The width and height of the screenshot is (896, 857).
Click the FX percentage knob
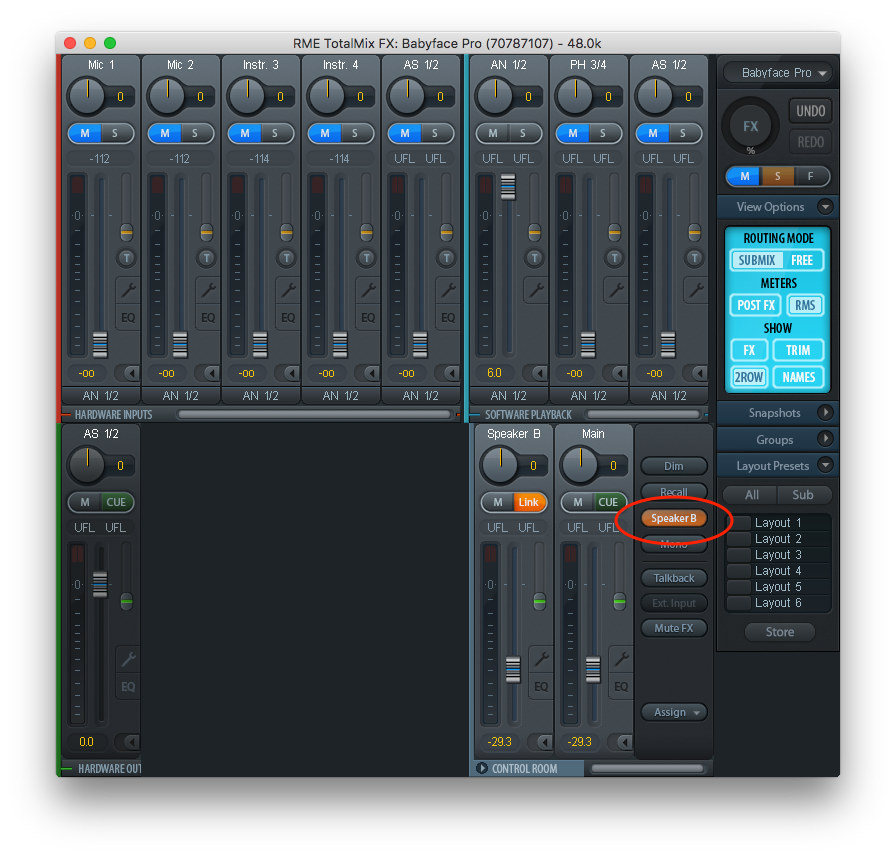pyautogui.click(x=750, y=126)
